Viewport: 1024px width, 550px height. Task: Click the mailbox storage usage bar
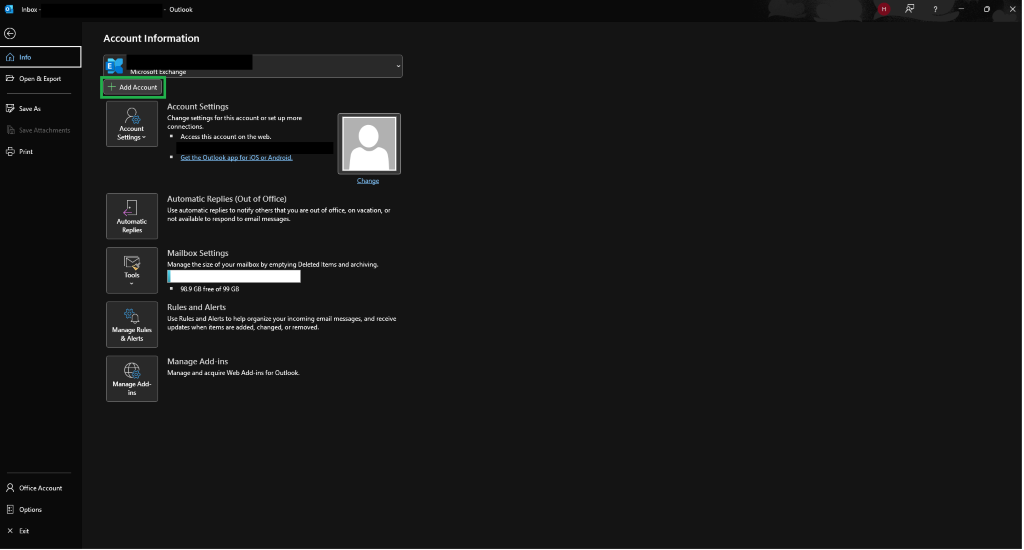[x=234, y=276]
